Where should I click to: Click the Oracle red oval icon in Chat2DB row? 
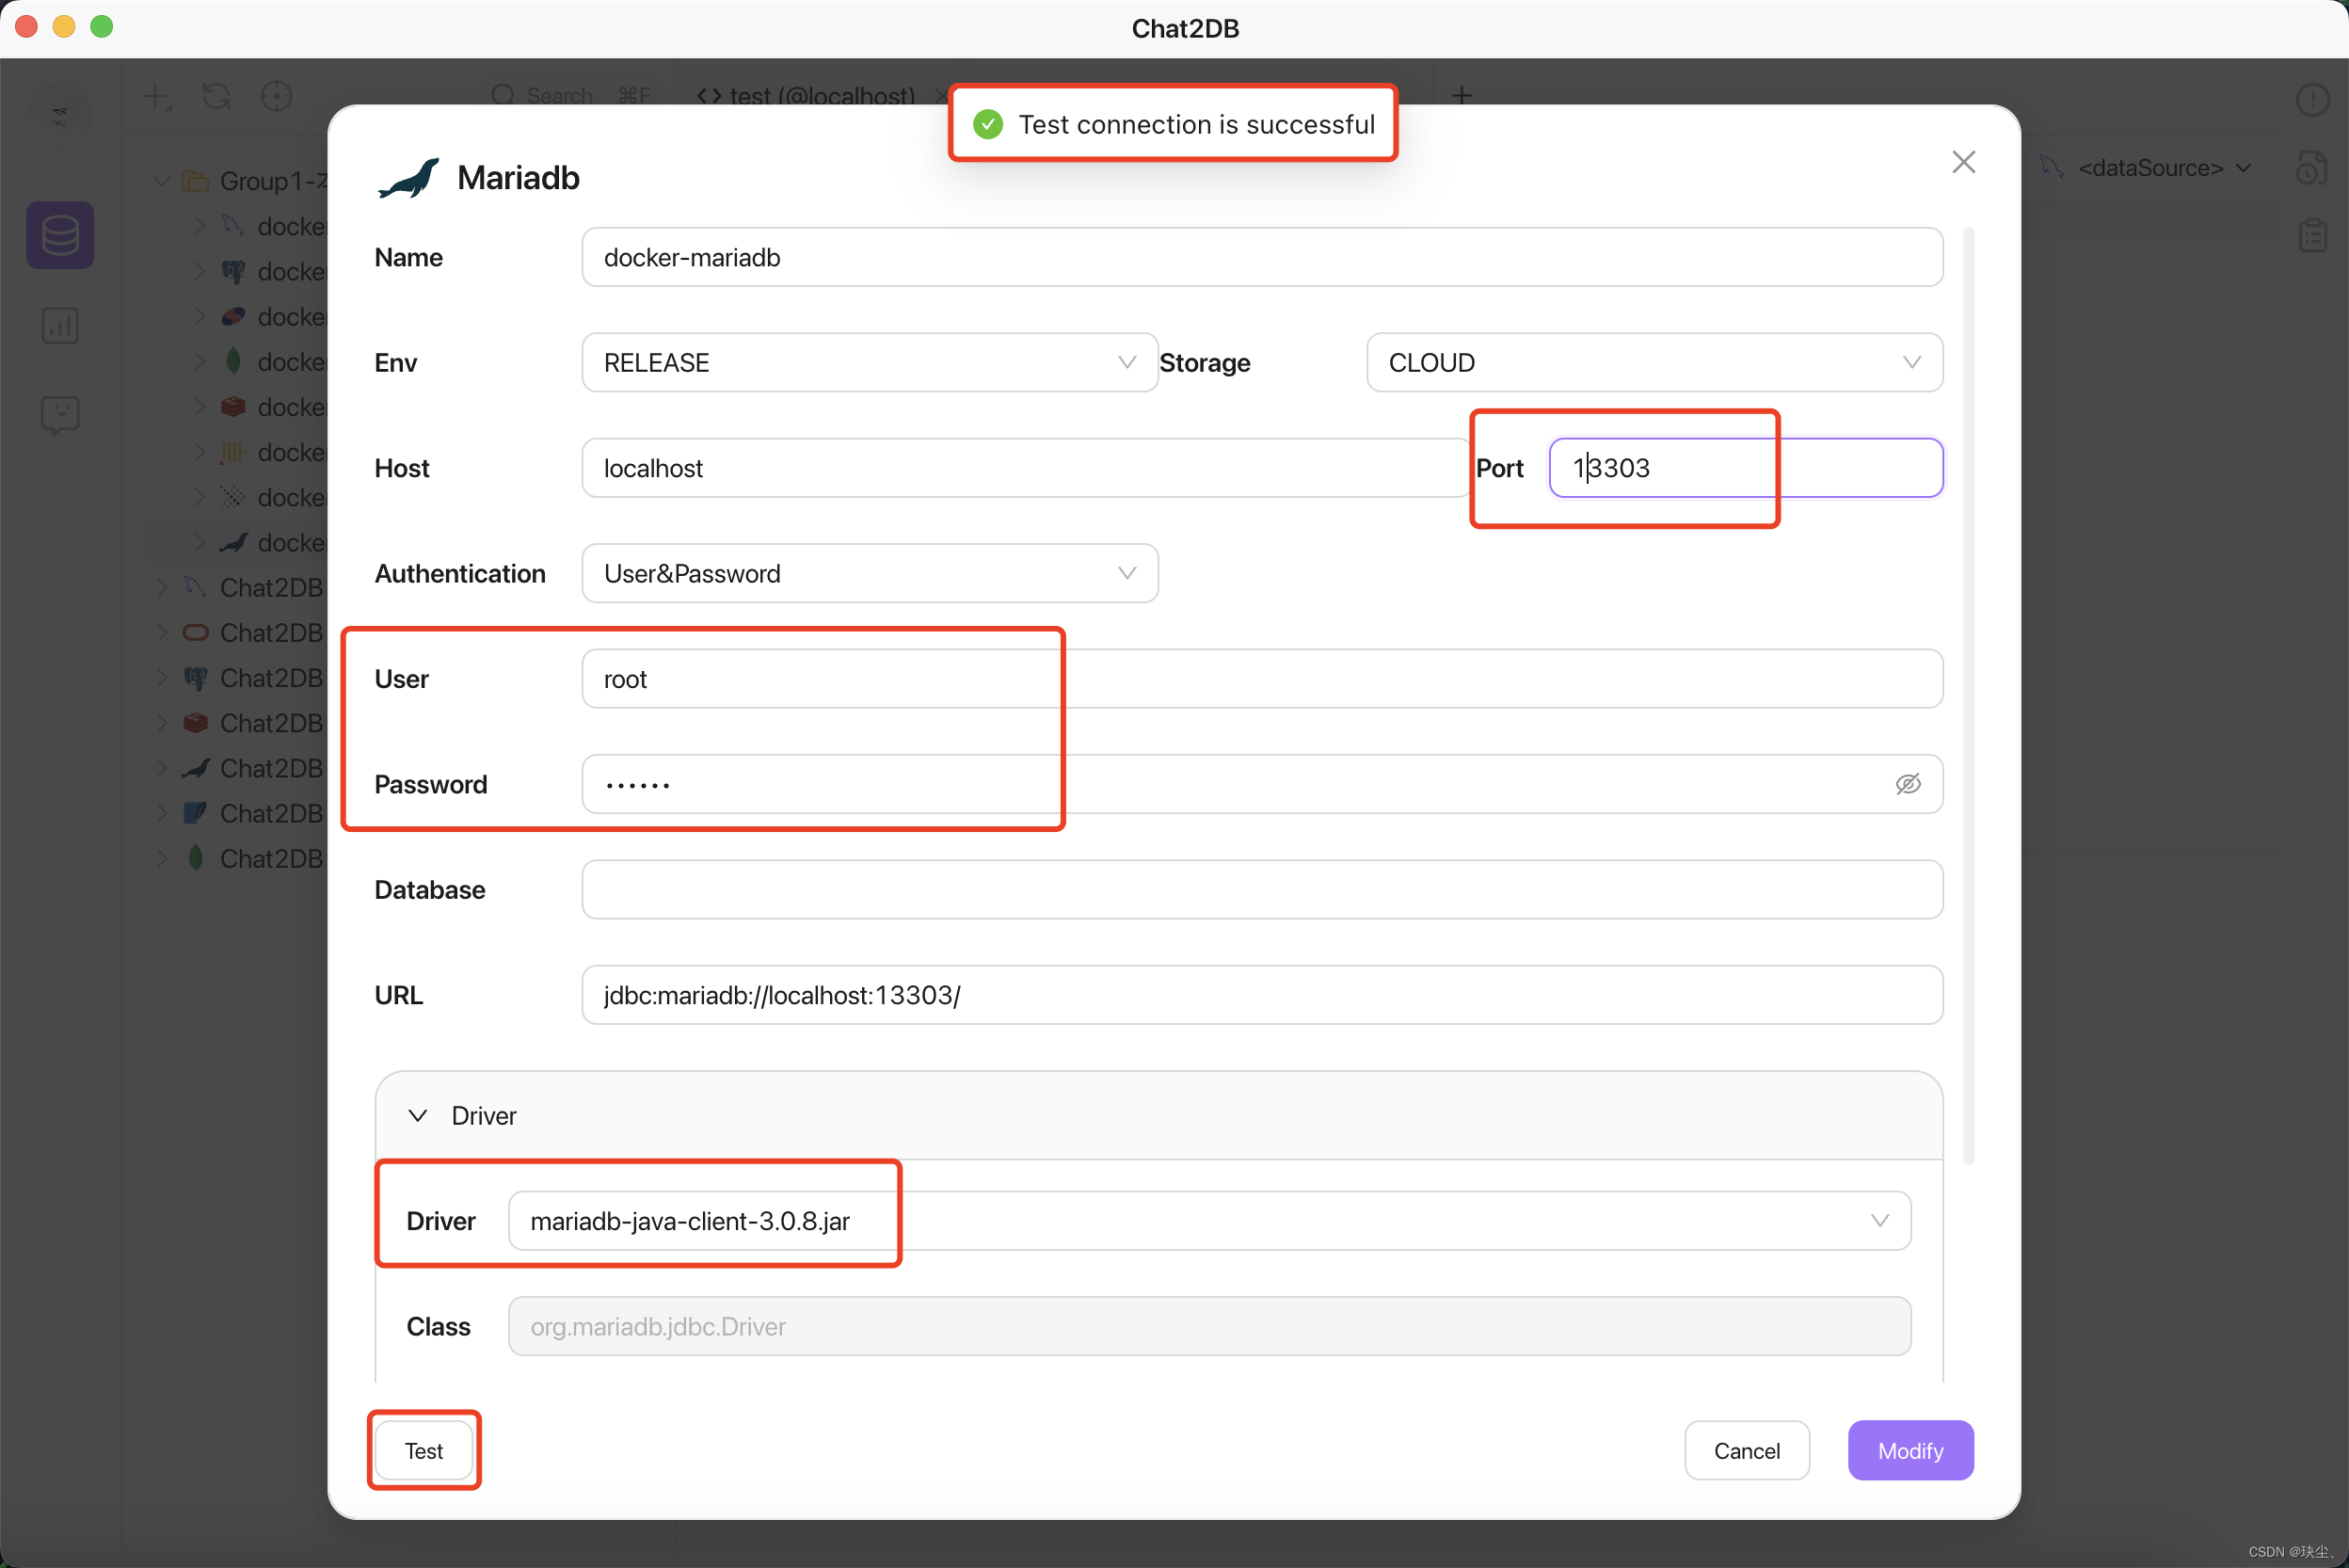click(x=196, y=632)
